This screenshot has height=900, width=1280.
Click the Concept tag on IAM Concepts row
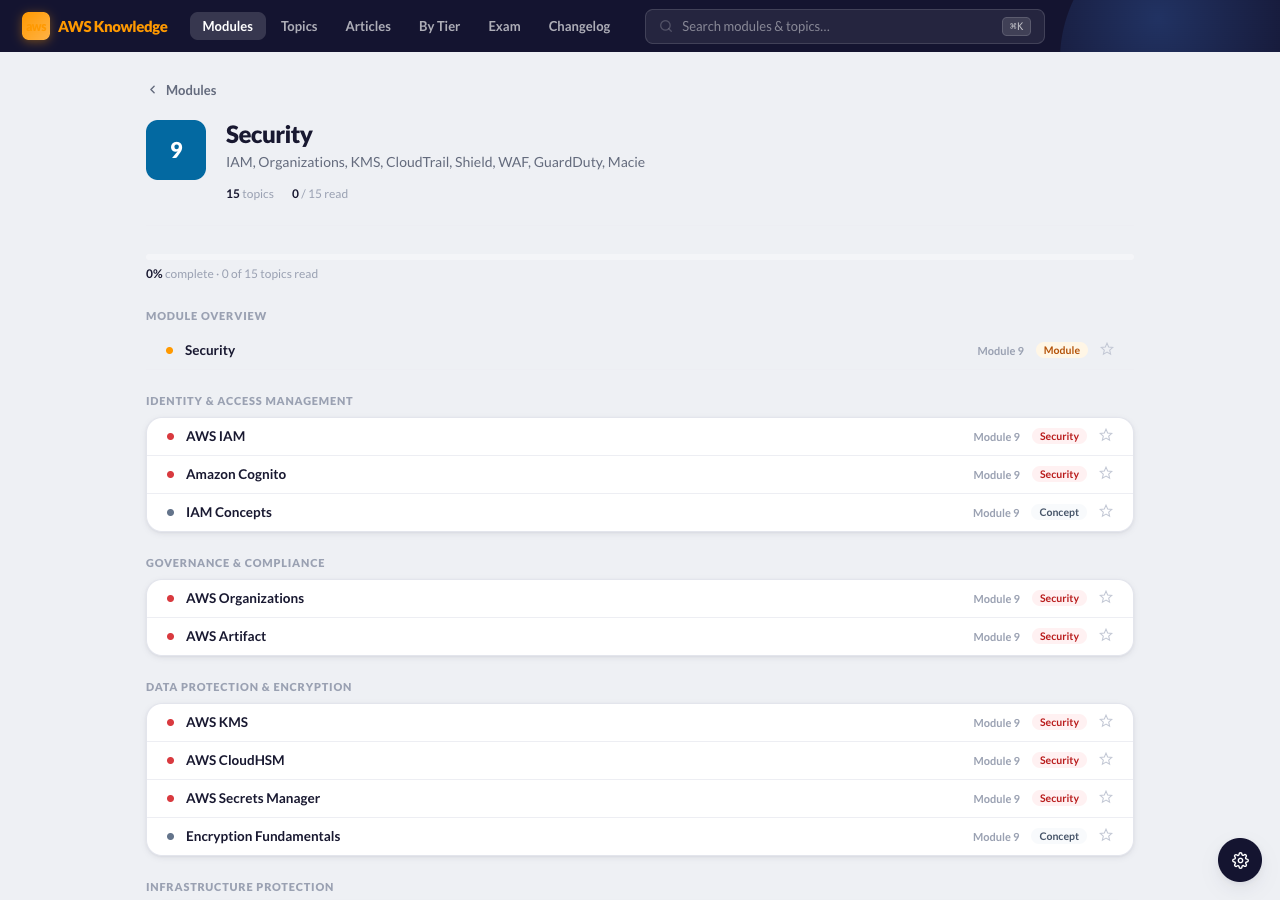1059,512
